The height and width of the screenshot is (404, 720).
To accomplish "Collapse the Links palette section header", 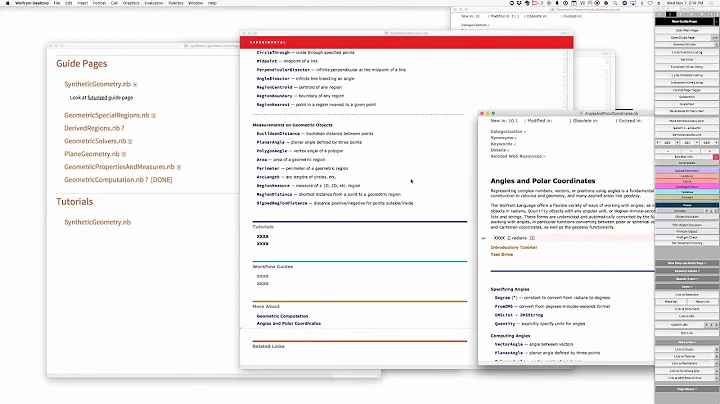I will 686,286.
